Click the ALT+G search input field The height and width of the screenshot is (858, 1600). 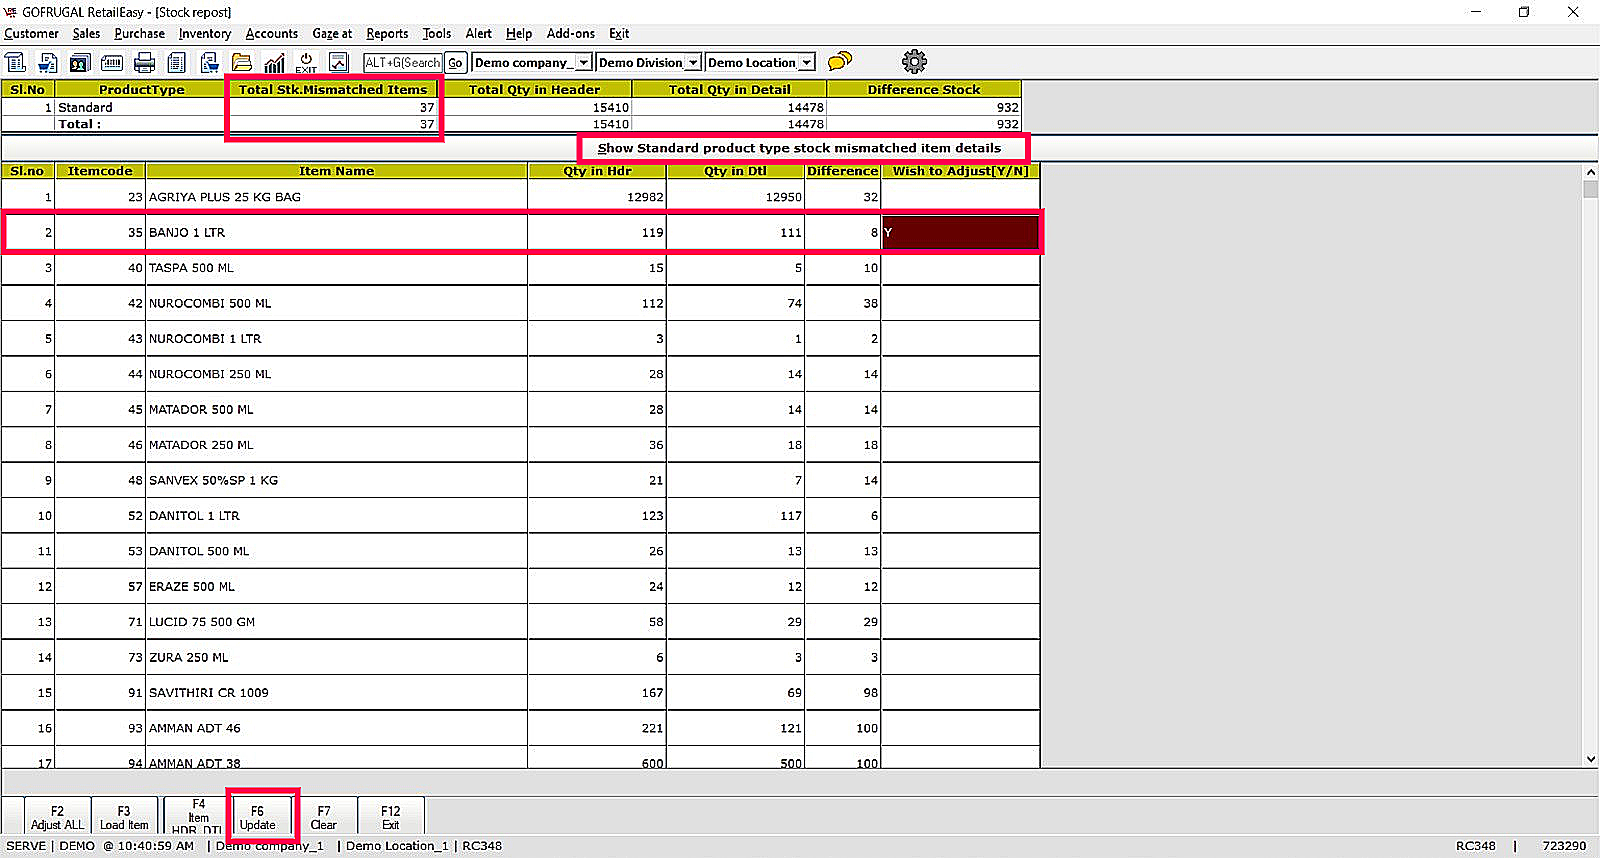(402, 63)
